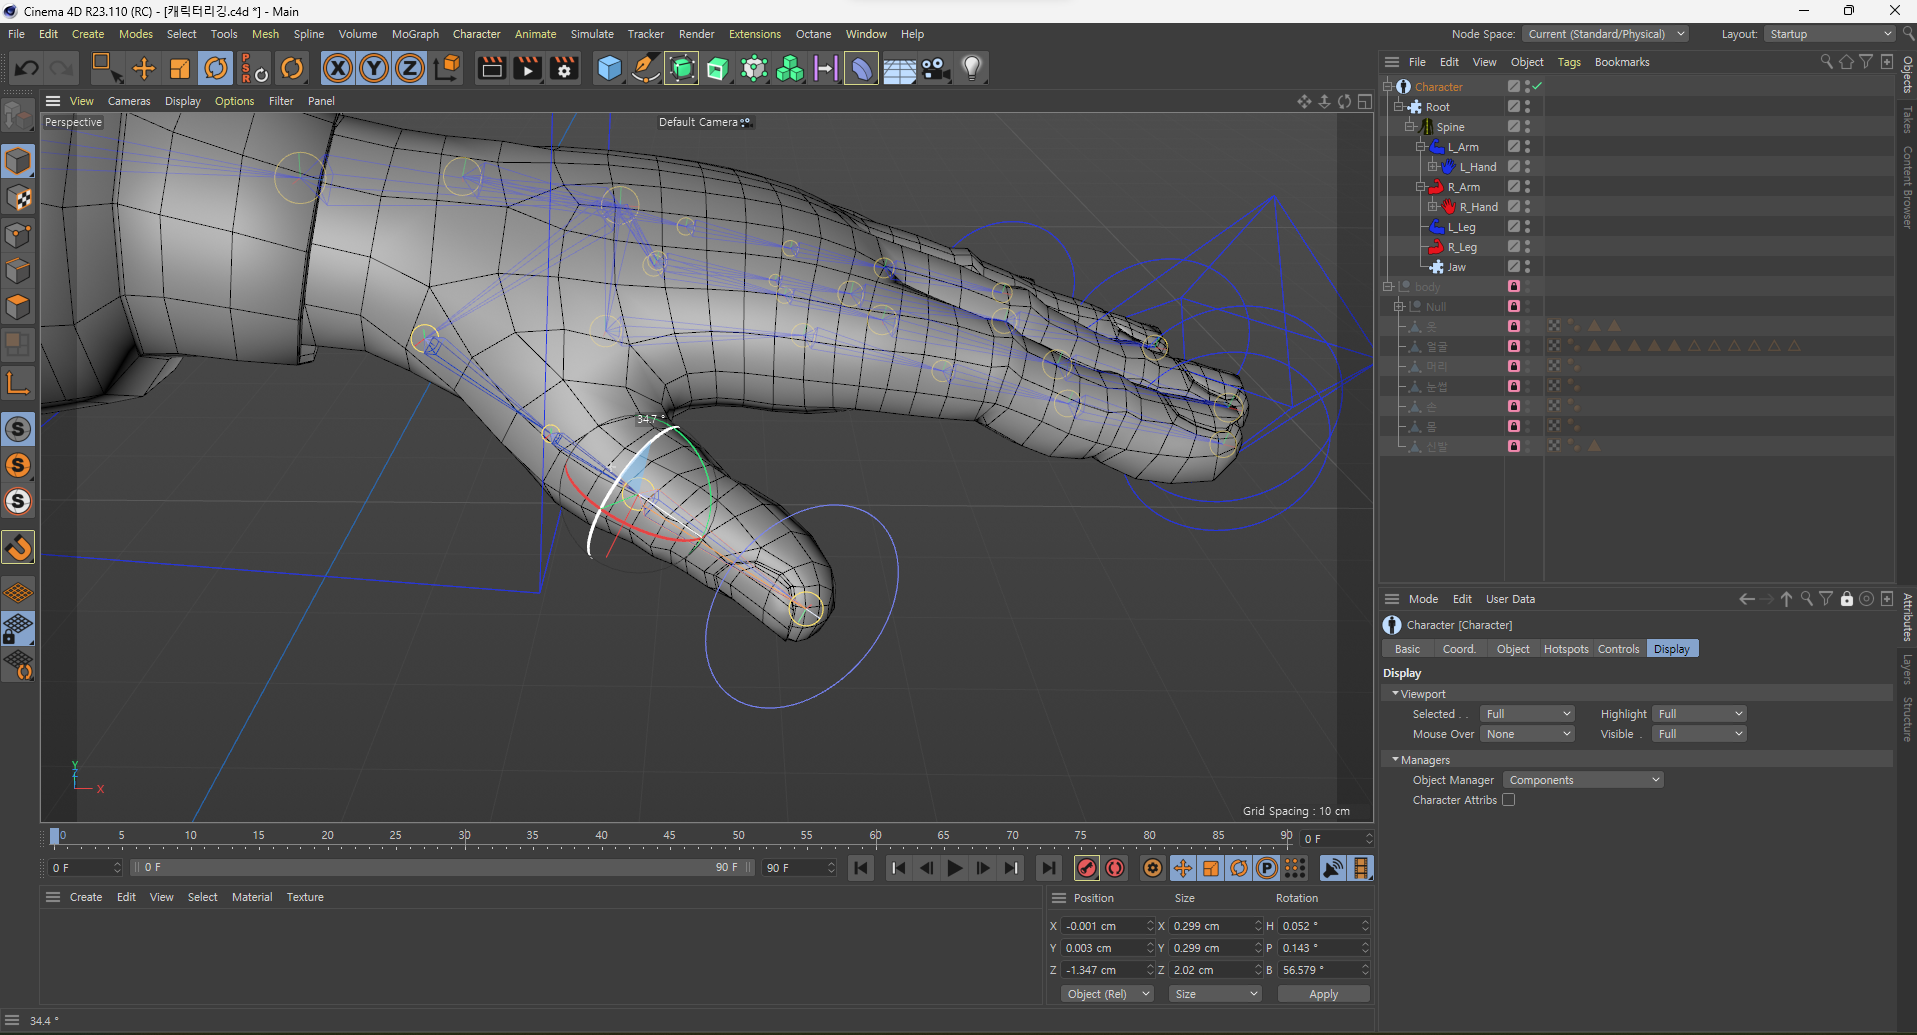Add a Cube primitive object
This screenshot has height=1035, width=1917.
[x=609, y=68]
